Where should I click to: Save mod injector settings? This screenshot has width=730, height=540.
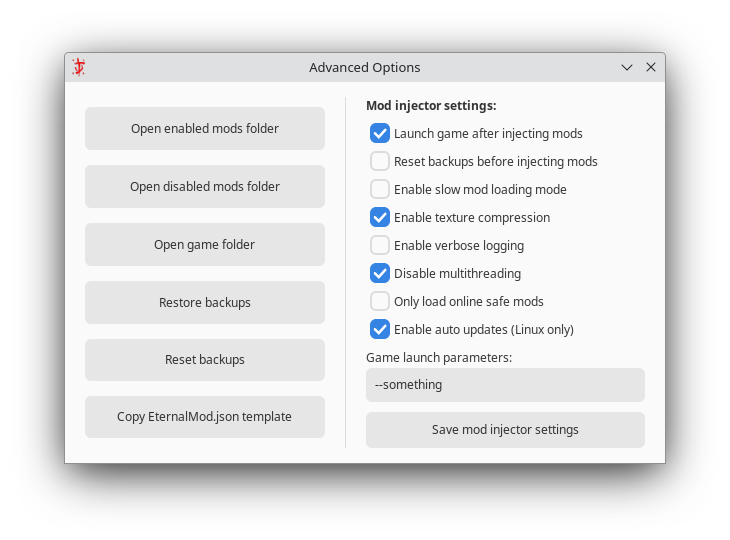tap(505, 430)
